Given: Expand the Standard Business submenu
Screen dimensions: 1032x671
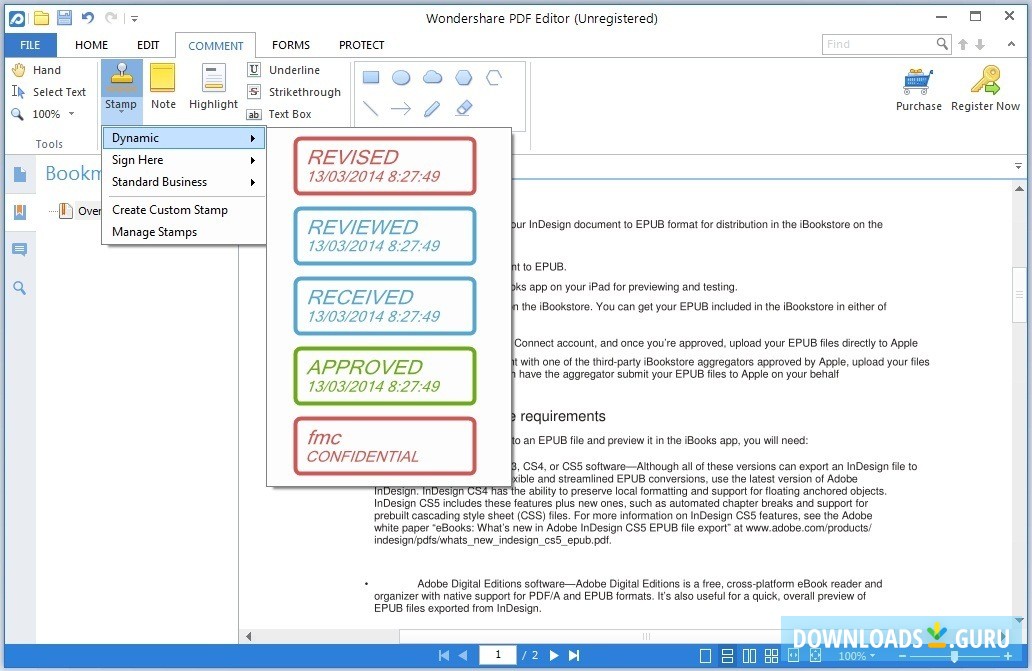Looking at the screenshot, I should [184, 182].
